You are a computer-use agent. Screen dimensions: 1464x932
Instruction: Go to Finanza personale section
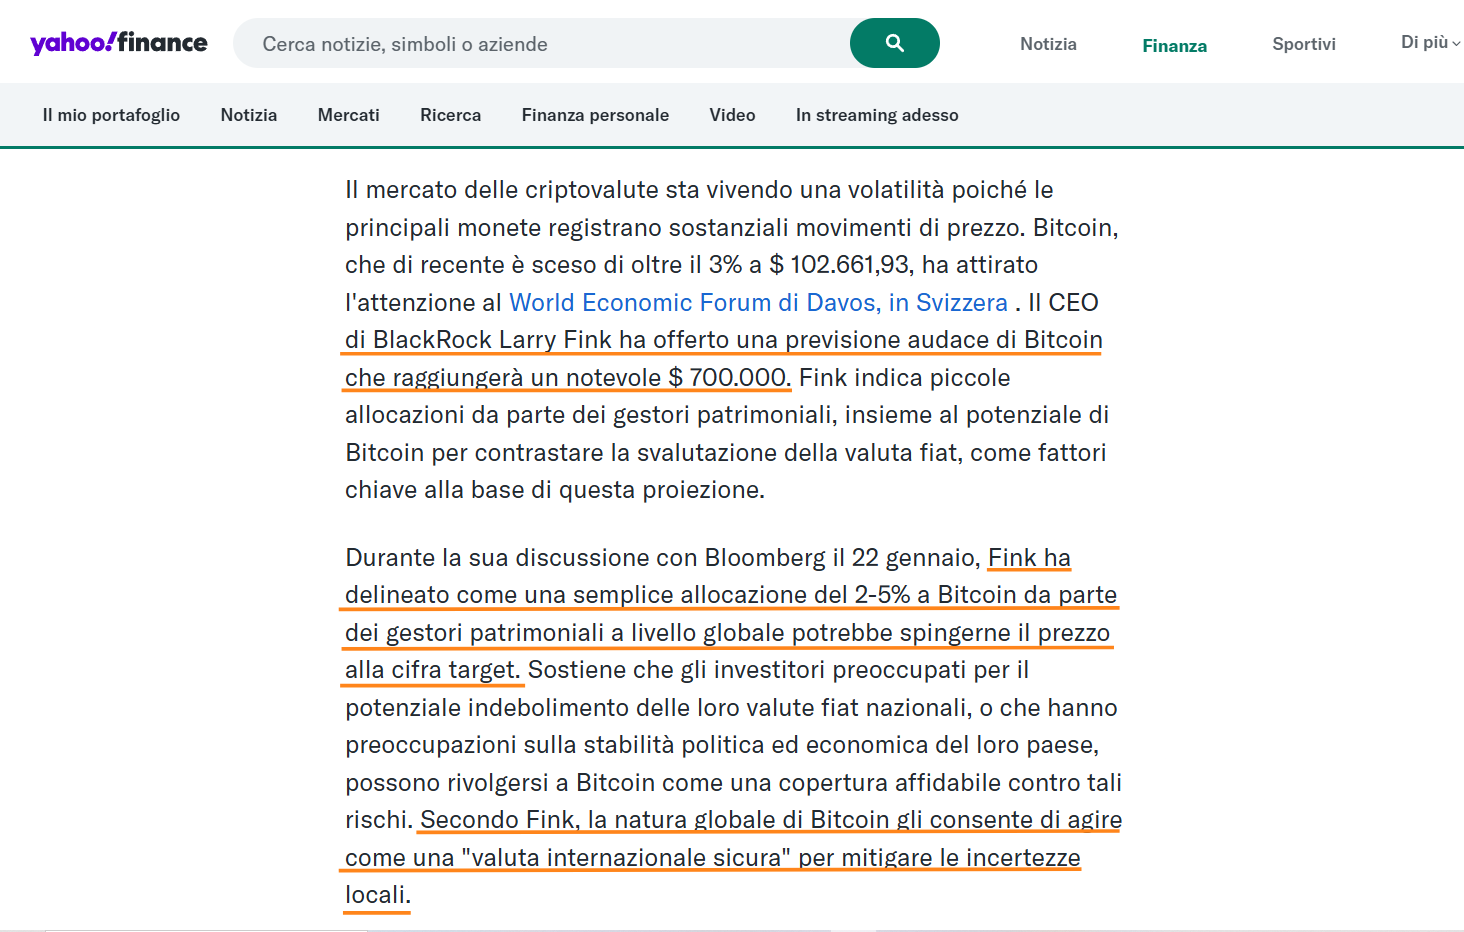coord(595,115)
